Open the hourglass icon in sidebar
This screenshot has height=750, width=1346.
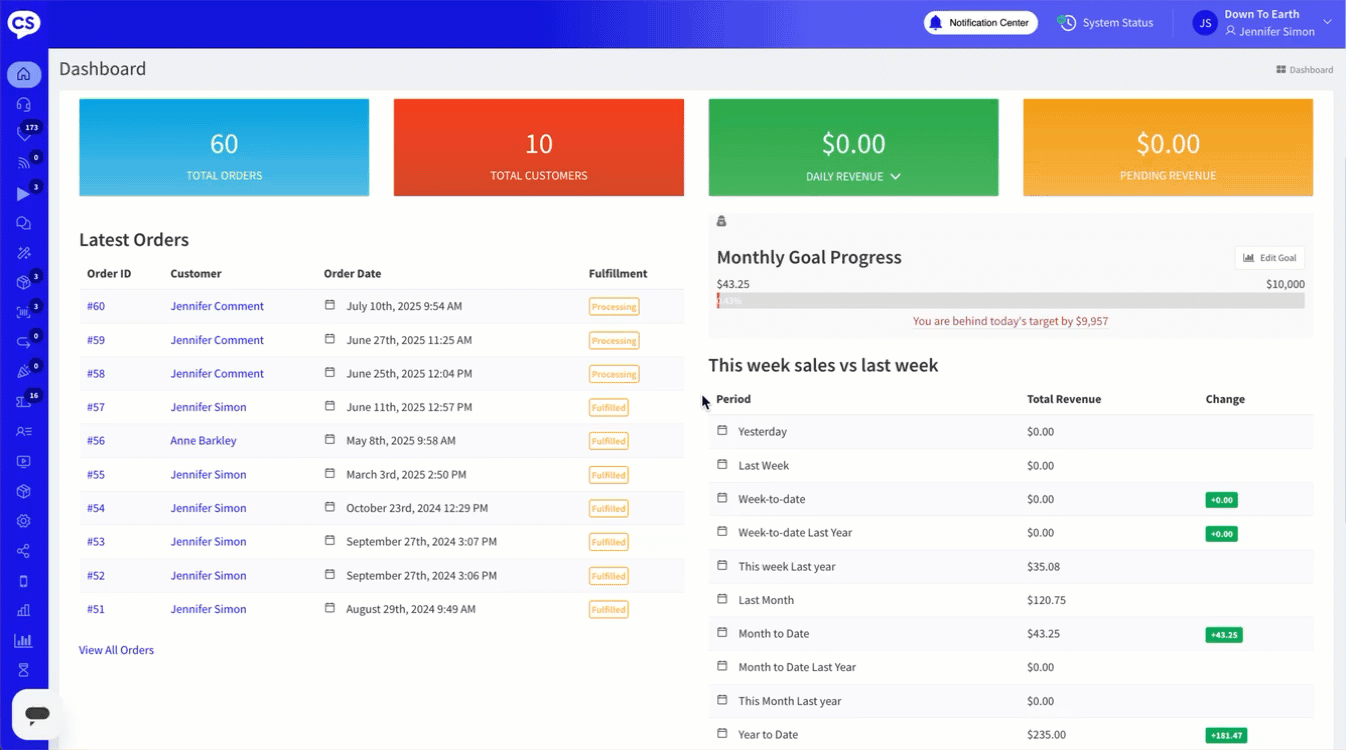click(24, 670)
